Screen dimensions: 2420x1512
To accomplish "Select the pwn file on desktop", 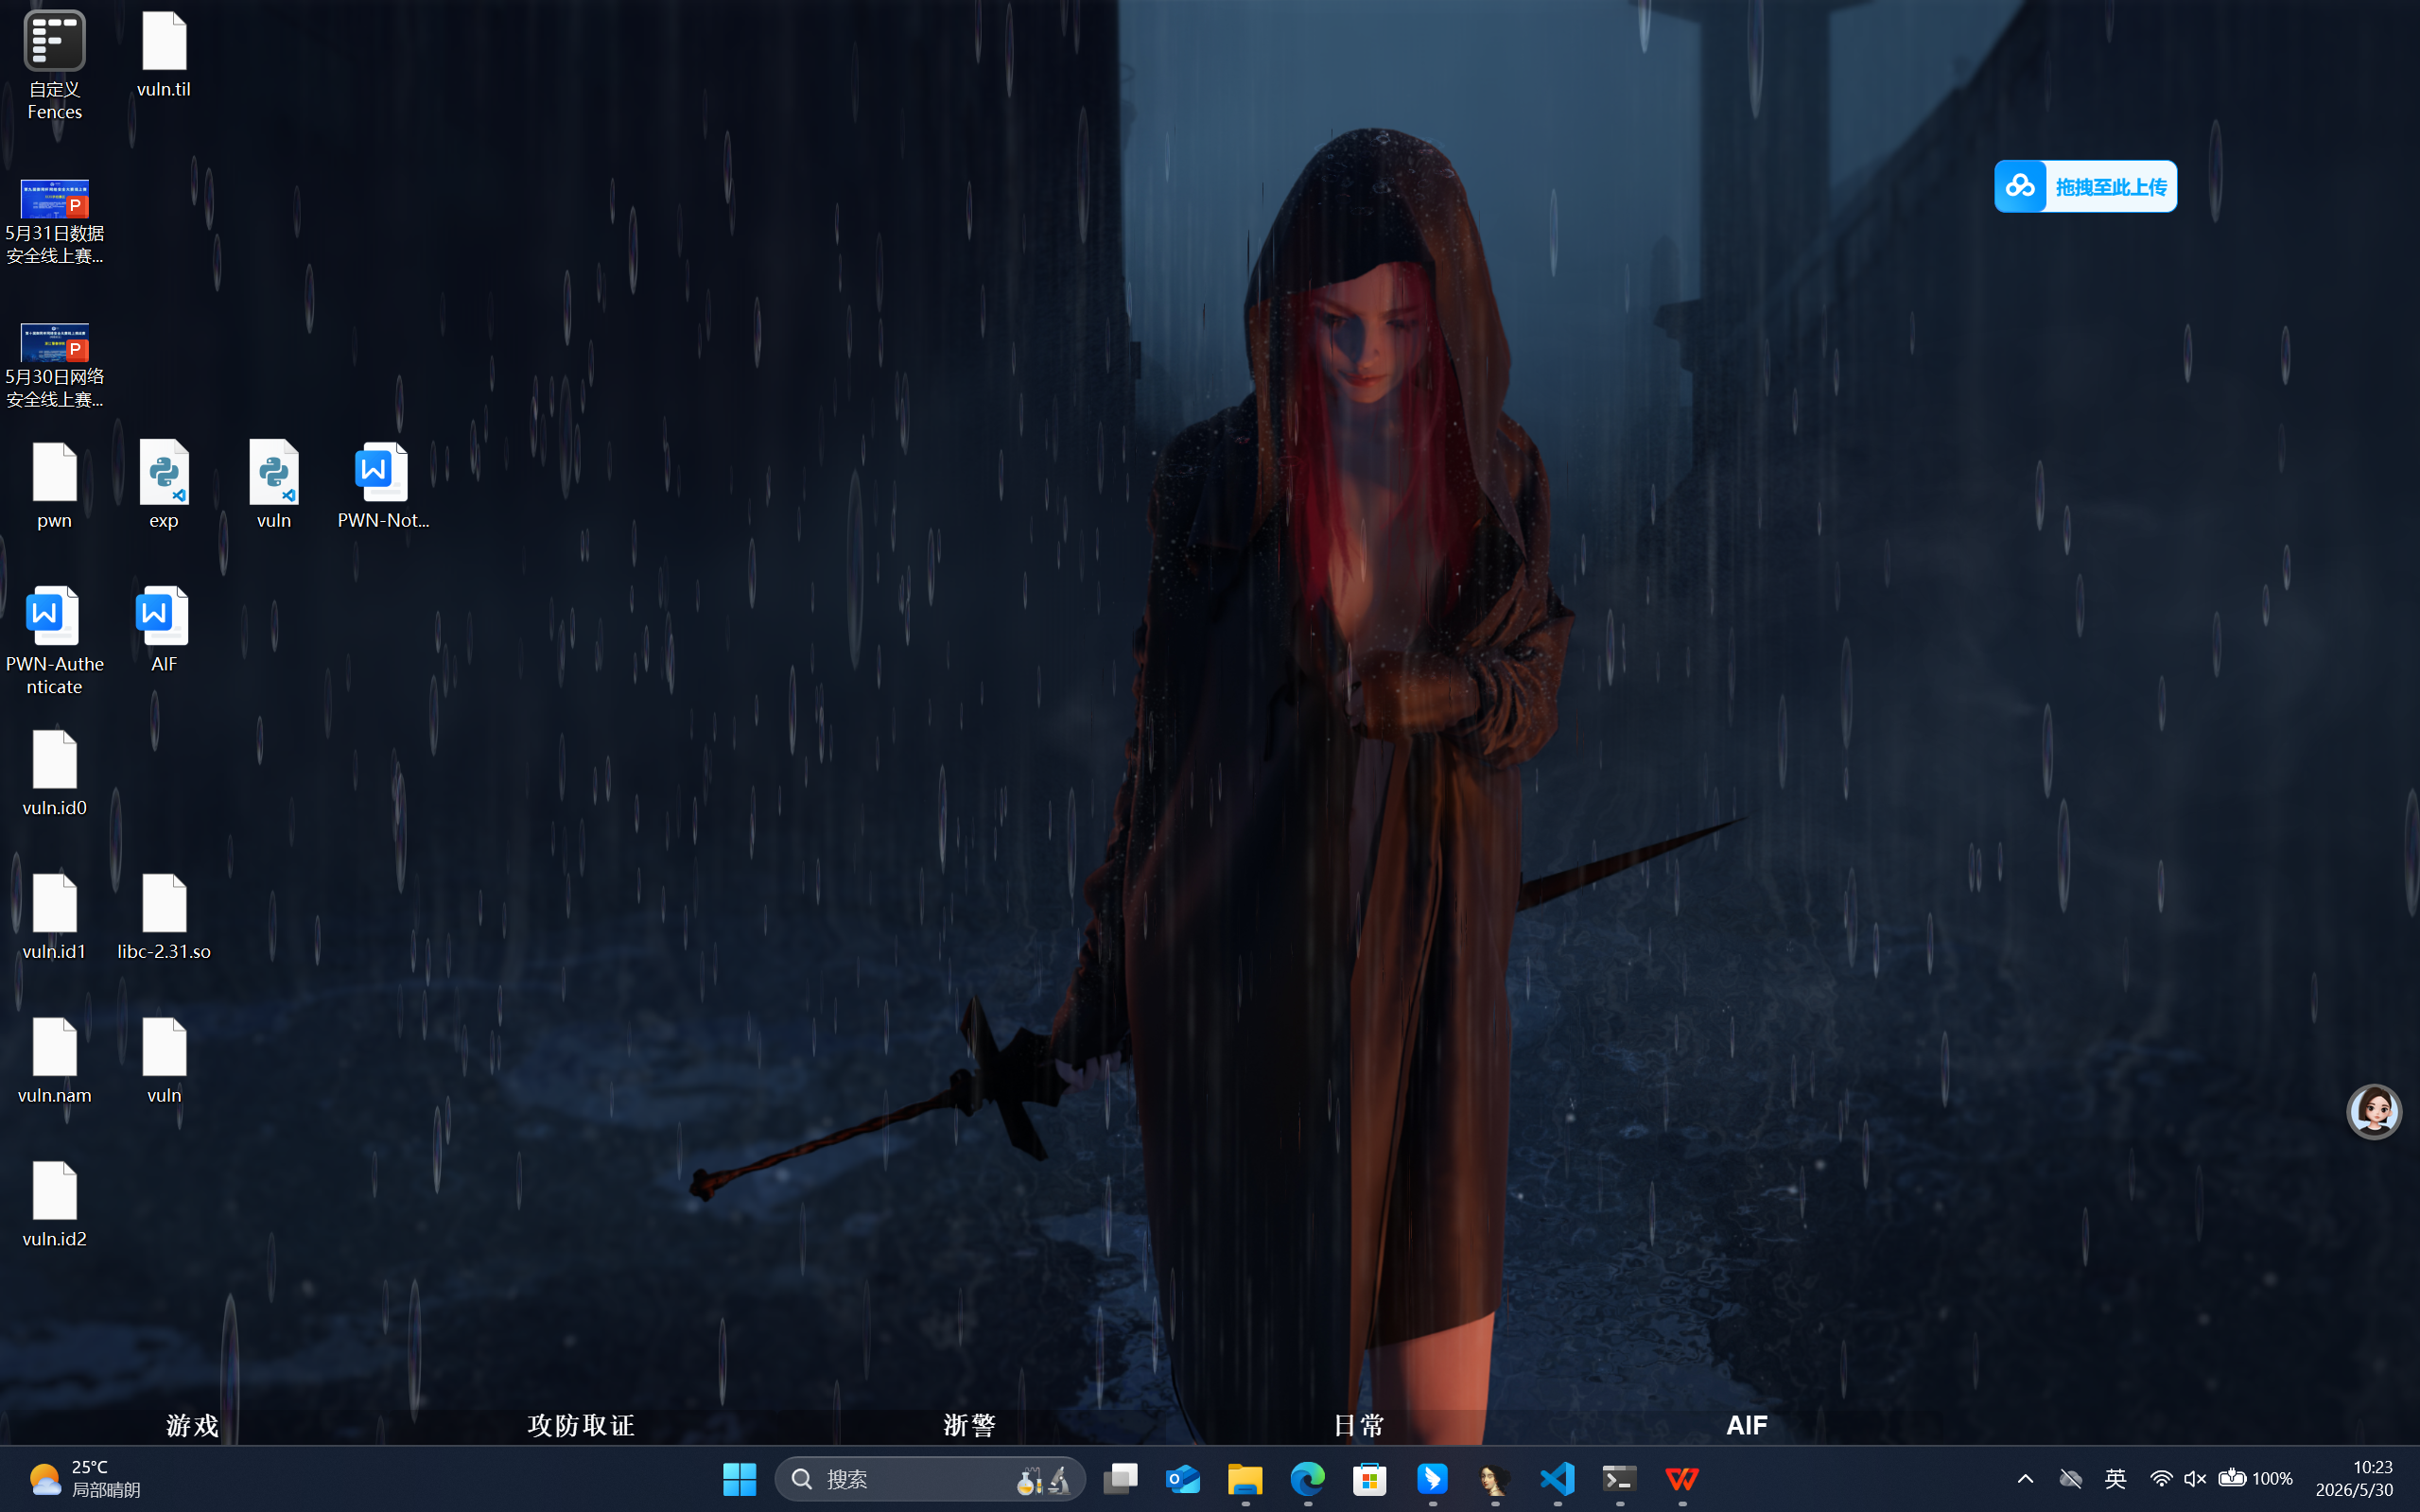I will click(x=54, y=486).
